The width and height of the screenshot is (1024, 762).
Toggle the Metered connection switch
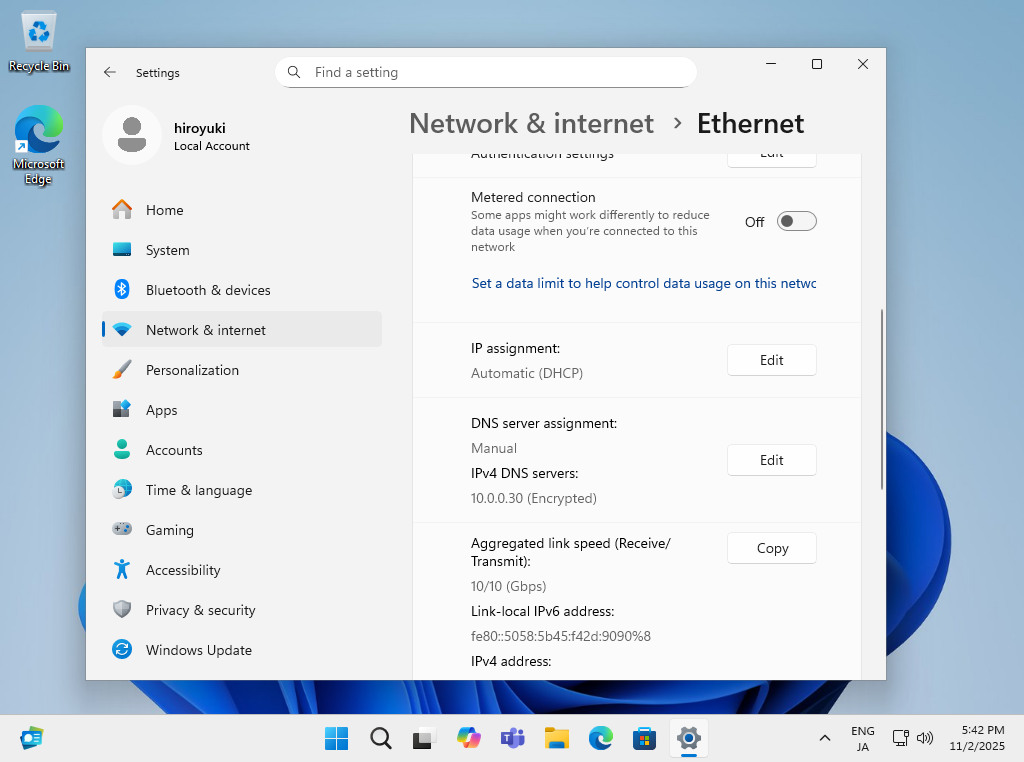click(796, 222)
